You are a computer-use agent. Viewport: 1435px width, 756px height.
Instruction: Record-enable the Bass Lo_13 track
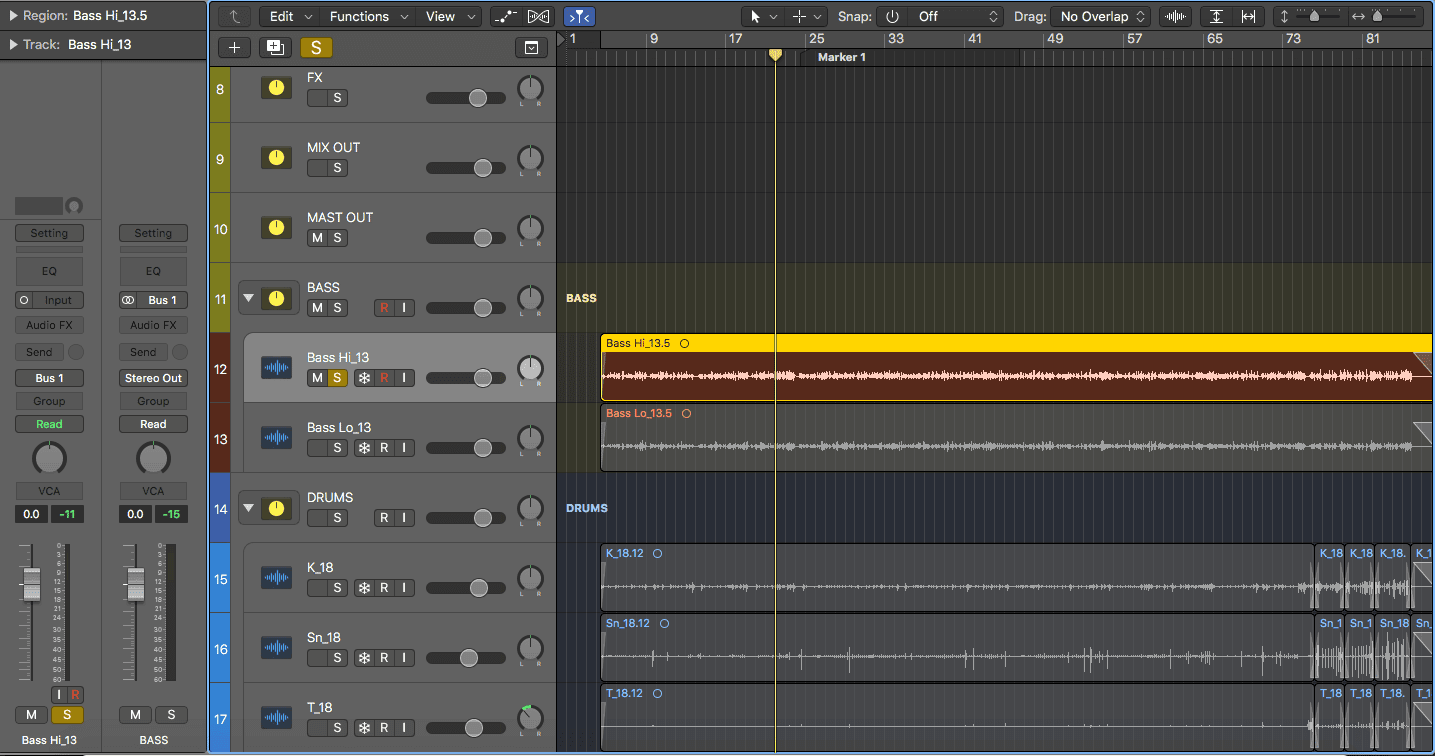(x=384, y=448)
